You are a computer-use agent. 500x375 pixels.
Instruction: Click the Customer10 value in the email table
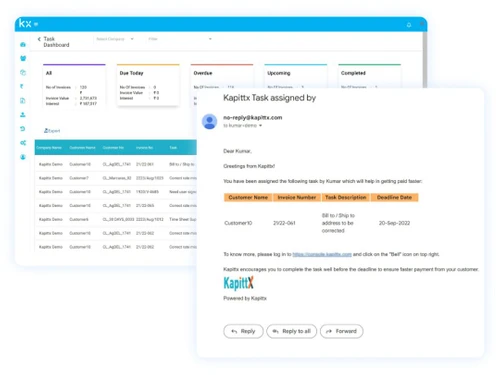pos(238,223)
